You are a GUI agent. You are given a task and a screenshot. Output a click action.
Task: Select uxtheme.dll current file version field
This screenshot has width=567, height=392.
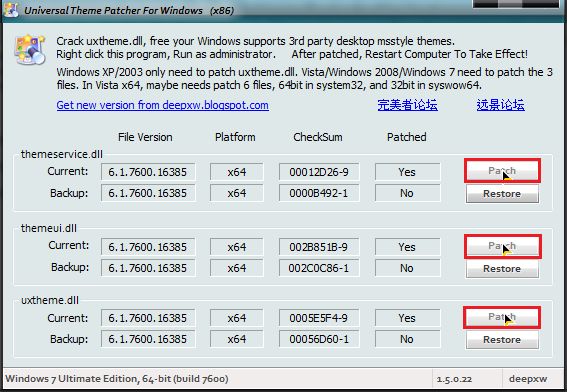[148, 318]
